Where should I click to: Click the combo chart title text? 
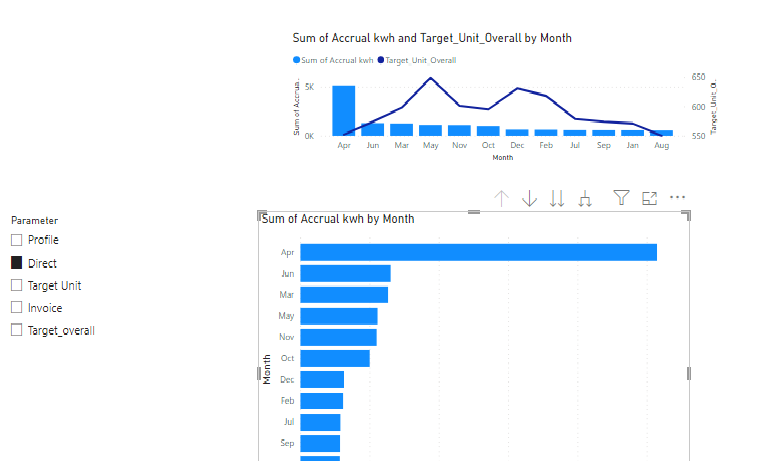[432, 38]
